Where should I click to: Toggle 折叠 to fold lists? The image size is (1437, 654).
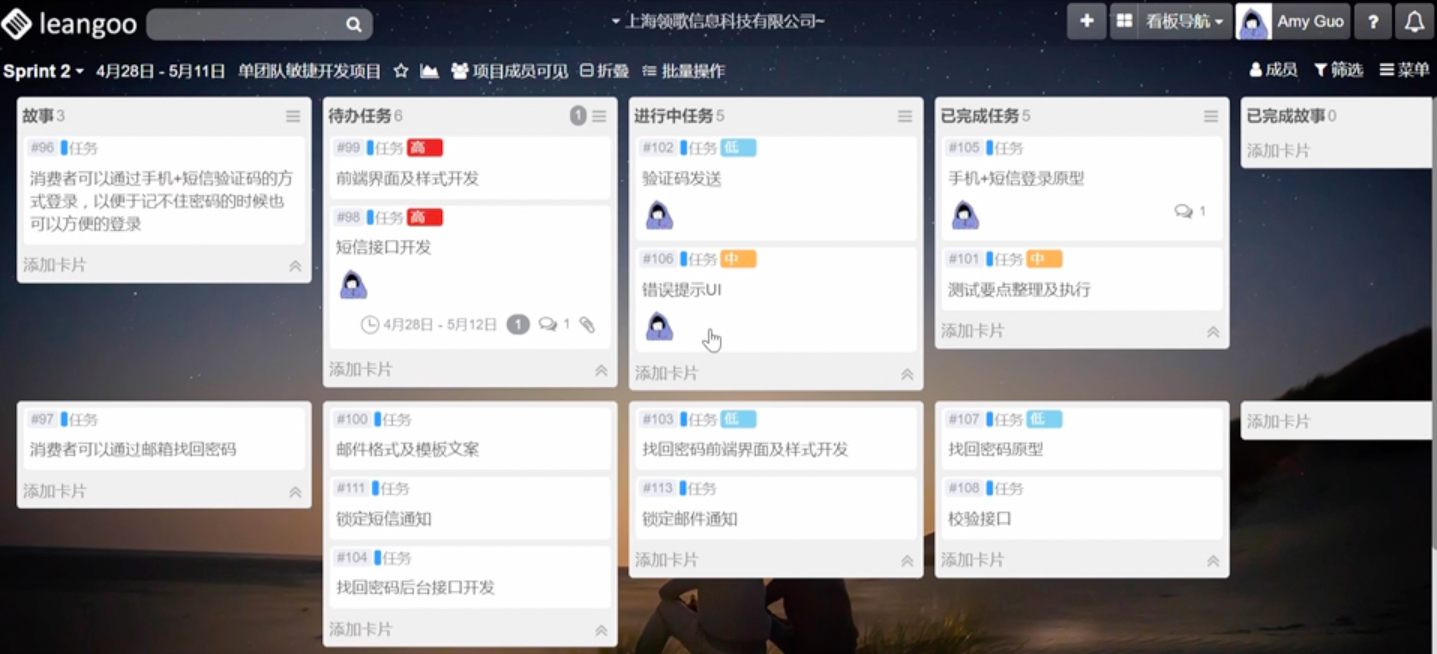click(x=604, y=71)
